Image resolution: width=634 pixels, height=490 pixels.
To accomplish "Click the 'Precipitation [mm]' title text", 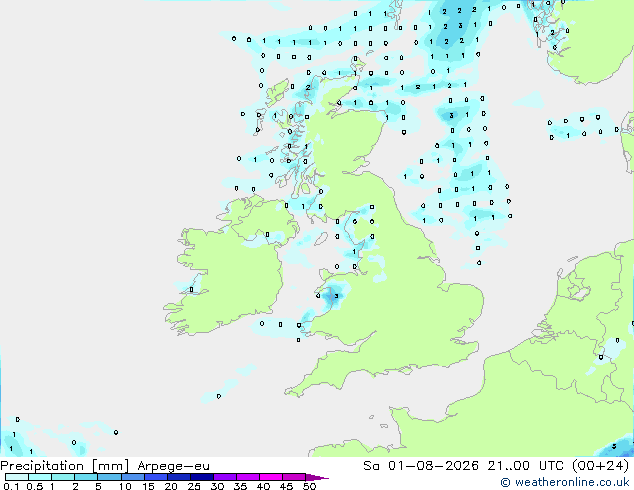I will (x=64, y=466).
